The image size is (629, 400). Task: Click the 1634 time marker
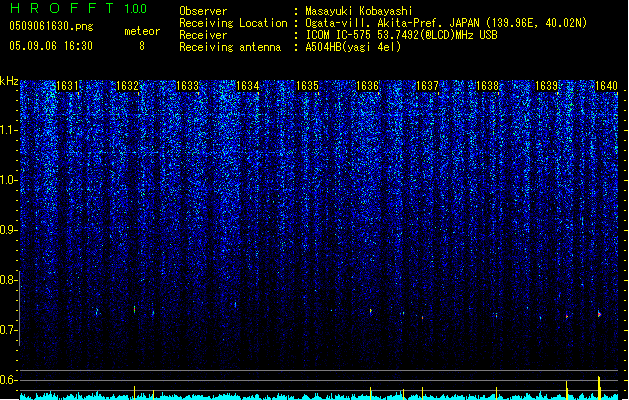pos(248,86)
